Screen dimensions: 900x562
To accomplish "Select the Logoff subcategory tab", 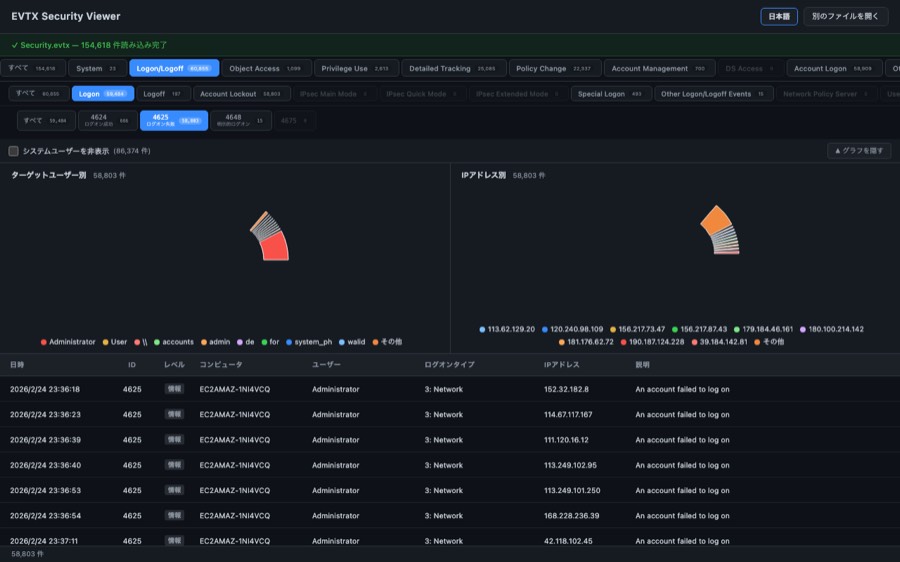I will (163, 94).
